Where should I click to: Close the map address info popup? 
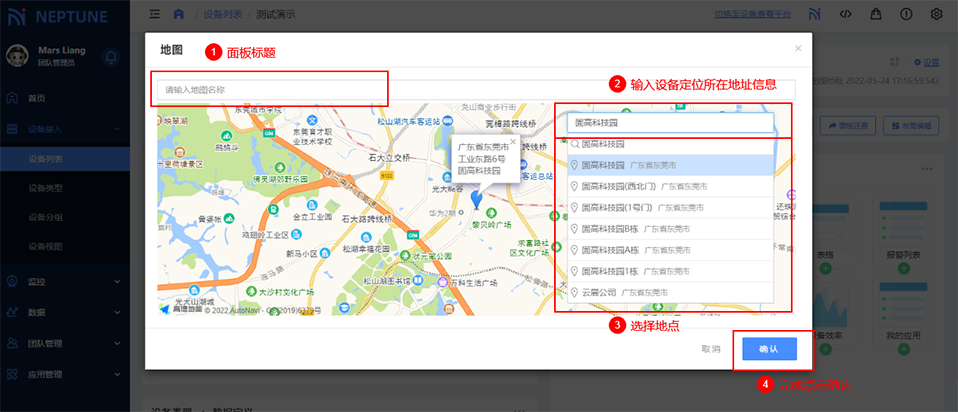[x=513, y=141]
